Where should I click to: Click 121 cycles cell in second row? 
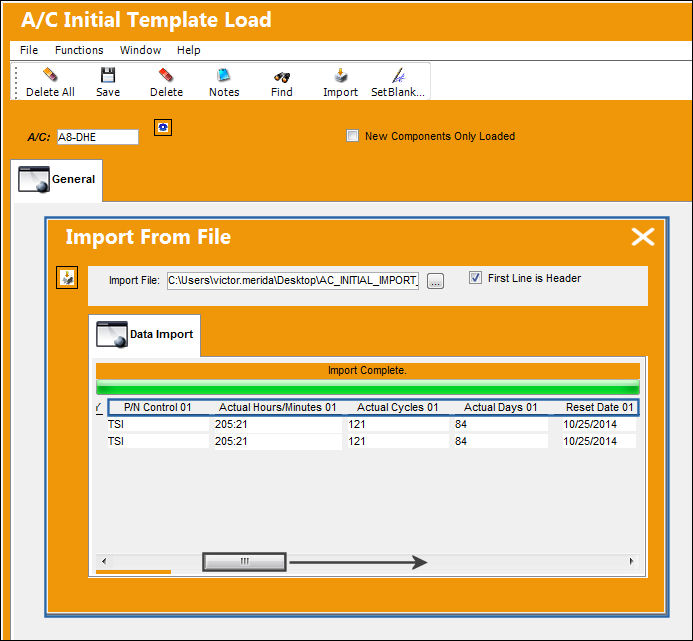tap(397, 441)
